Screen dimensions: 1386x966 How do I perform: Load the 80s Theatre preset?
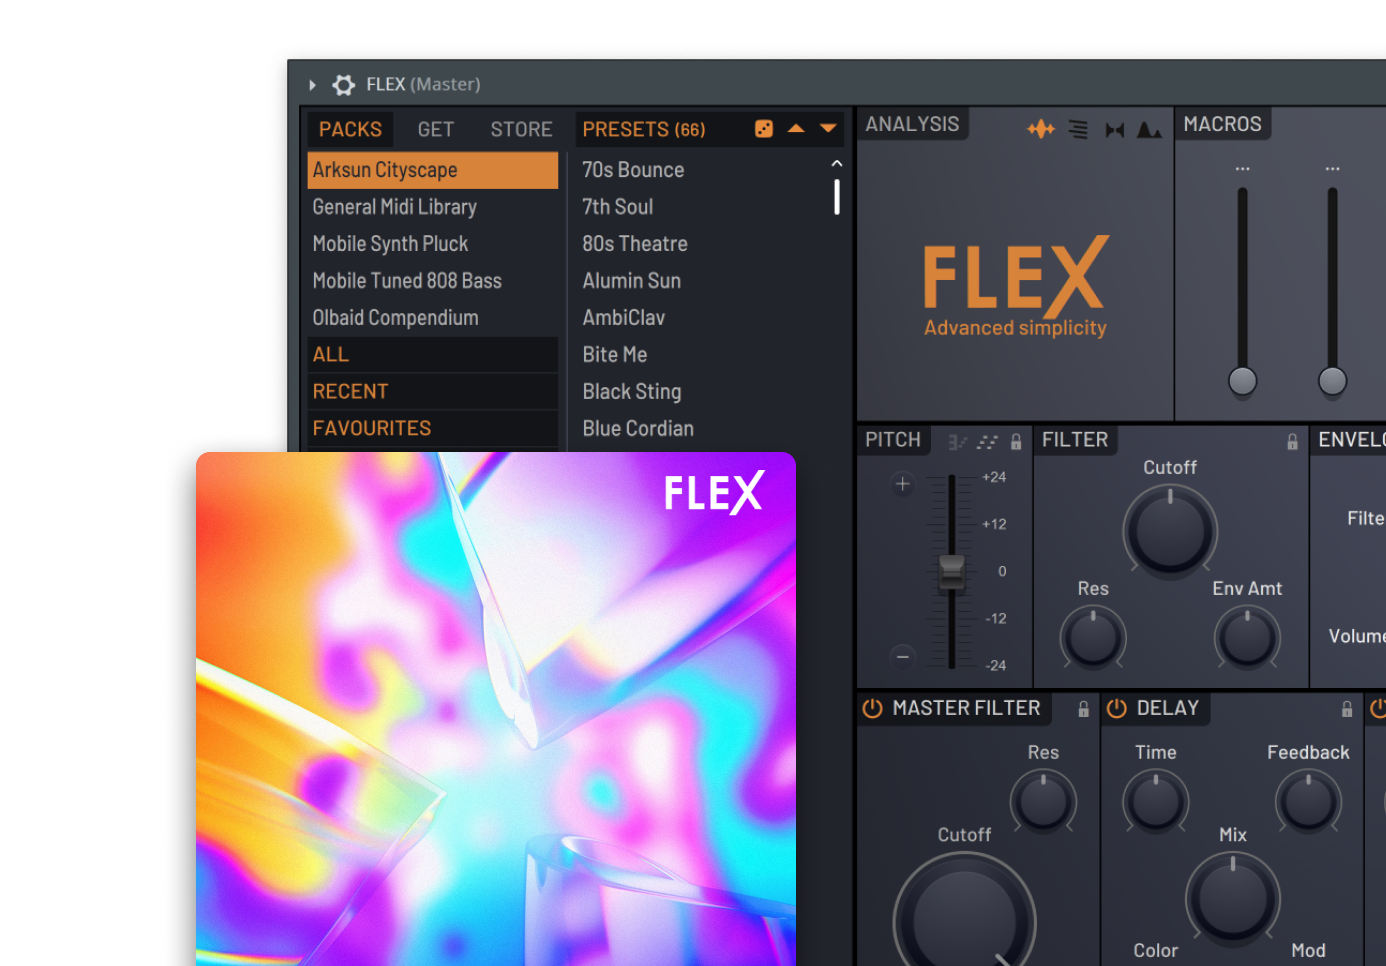[635, 244]
